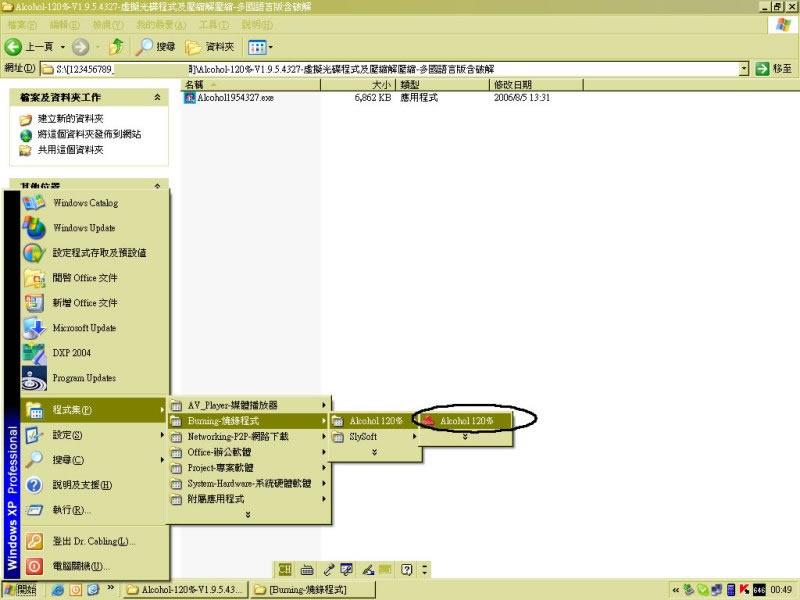The width and height of the screenshot is (800, 600).
Task: Click the 共用這個資料夾 link
Action: pyautogui.click(x=70, y=149)
